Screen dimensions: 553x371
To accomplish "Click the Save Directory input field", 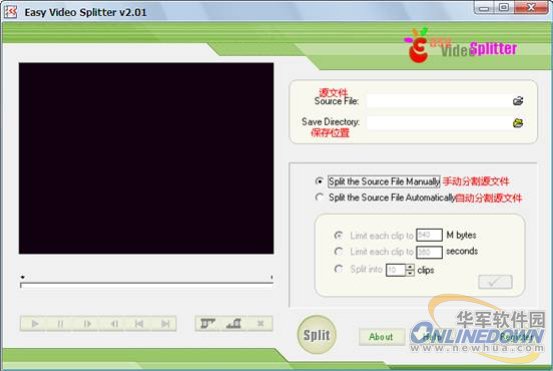I will pos(438,123).
